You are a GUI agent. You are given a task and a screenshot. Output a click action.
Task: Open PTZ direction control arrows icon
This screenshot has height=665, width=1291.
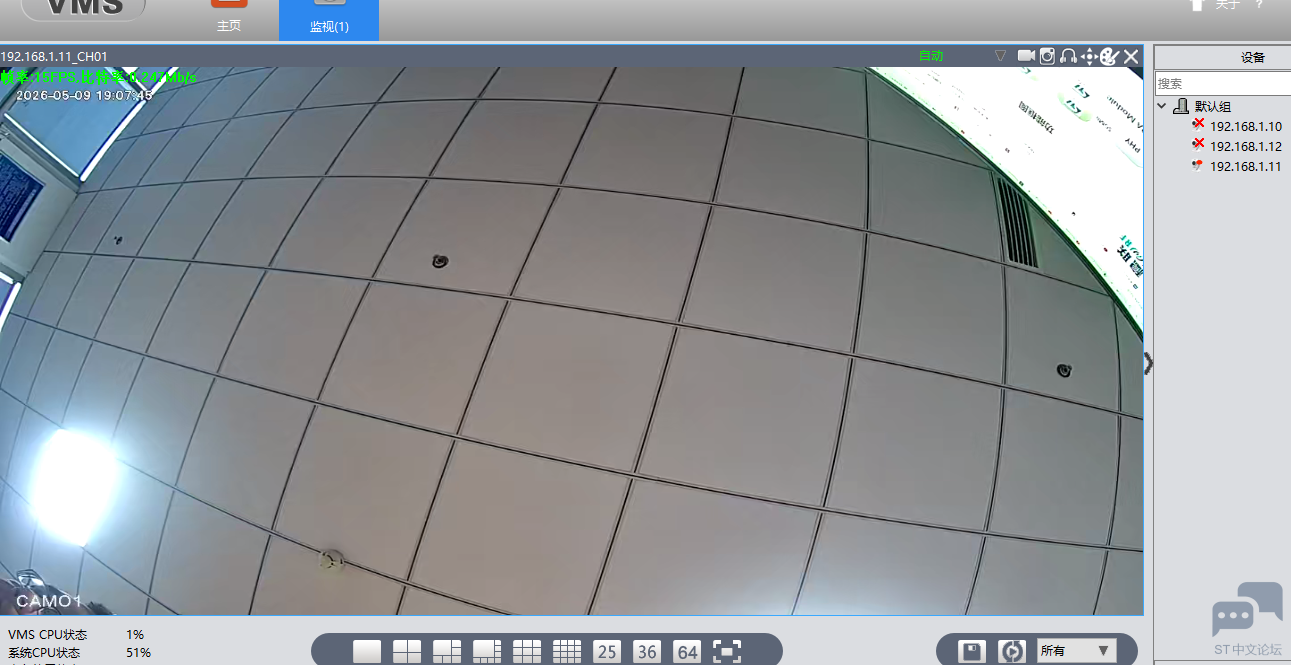1089,56
